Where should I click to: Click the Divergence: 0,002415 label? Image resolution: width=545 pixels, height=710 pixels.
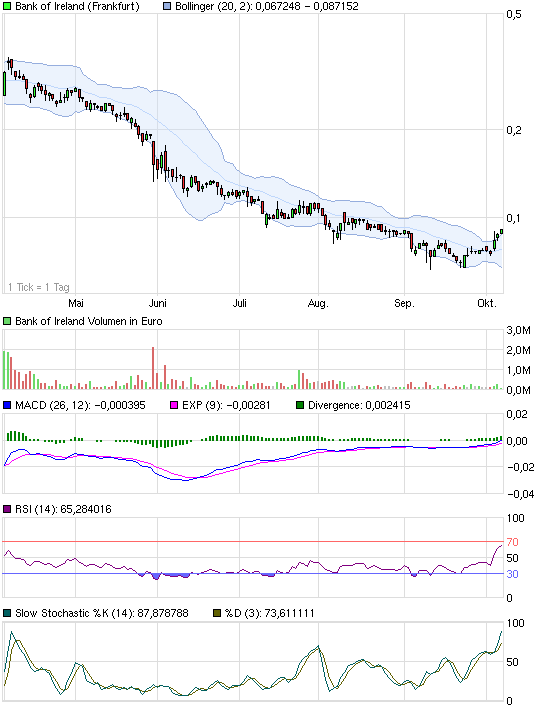pos(359,405)
